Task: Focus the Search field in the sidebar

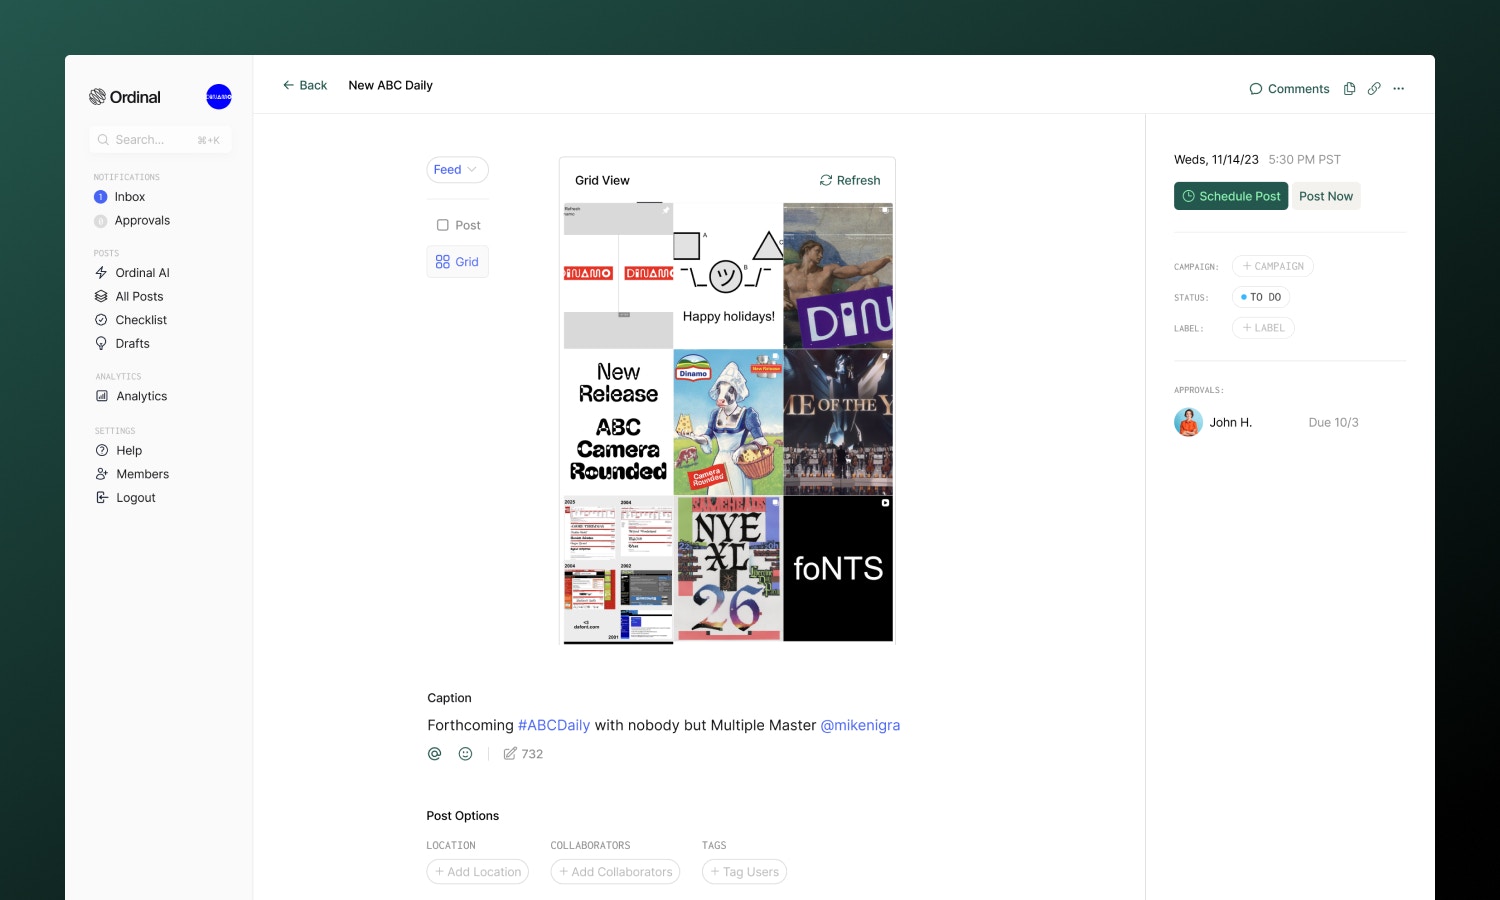Action: (x=160, y=140)
